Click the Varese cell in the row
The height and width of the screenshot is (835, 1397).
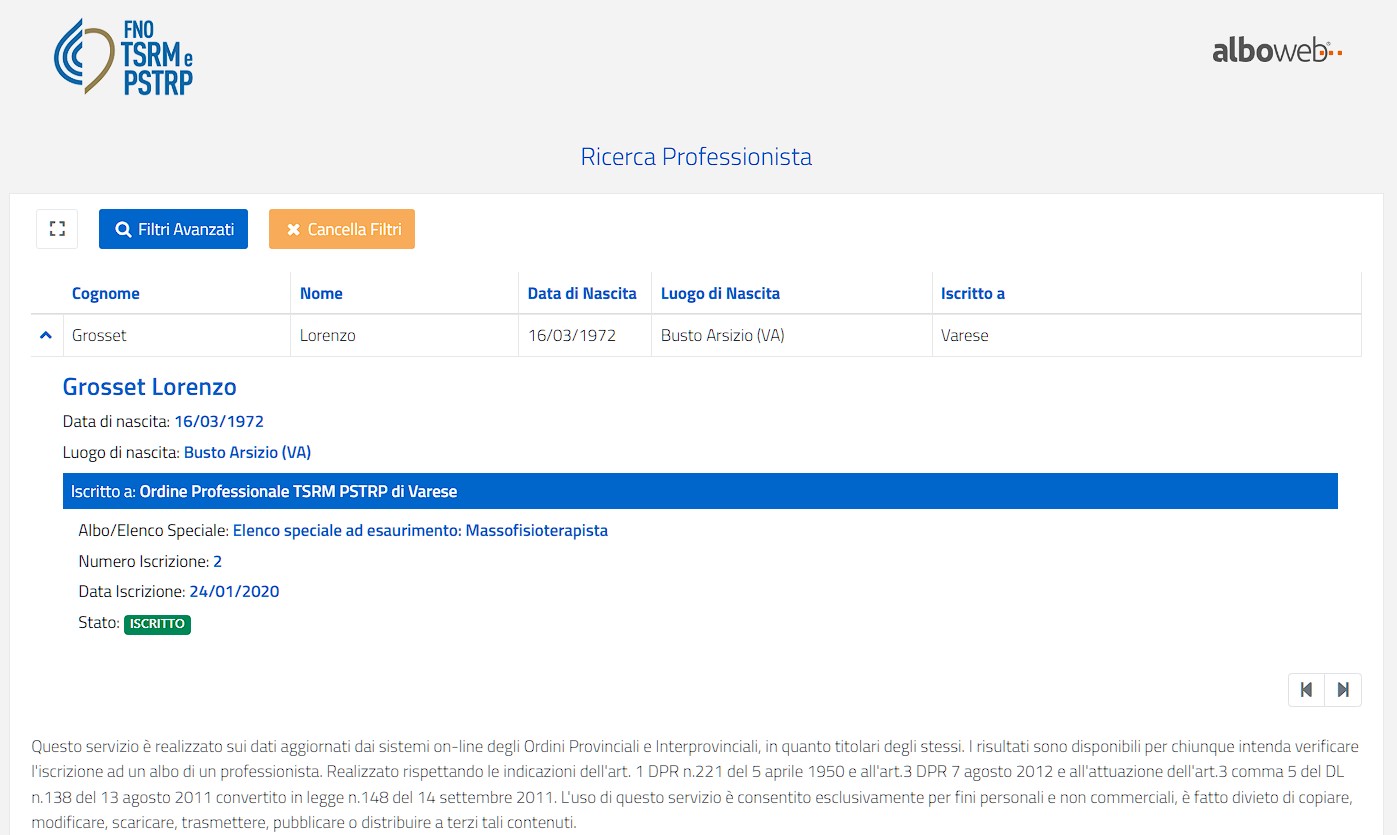(x=964, y=336)
